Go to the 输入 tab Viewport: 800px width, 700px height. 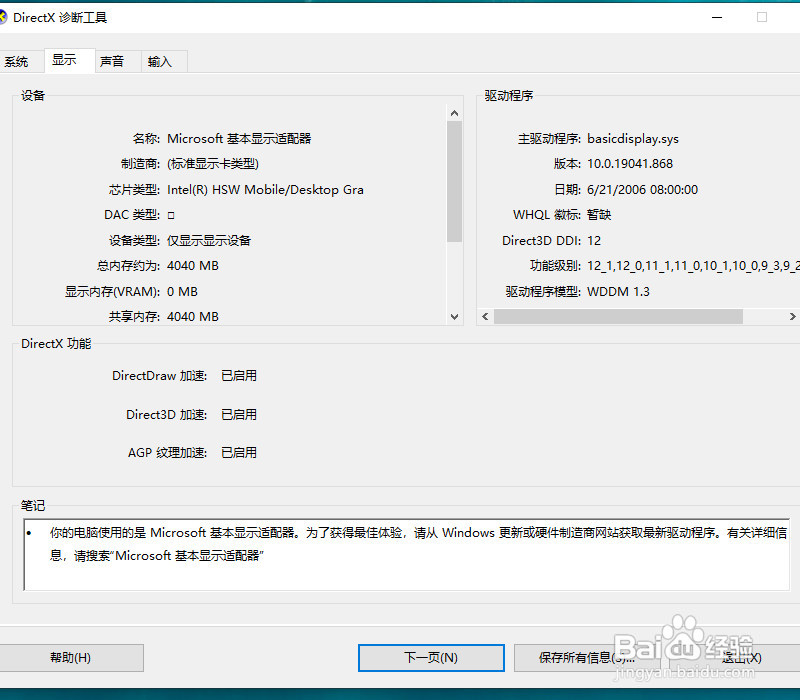point(164,62)
